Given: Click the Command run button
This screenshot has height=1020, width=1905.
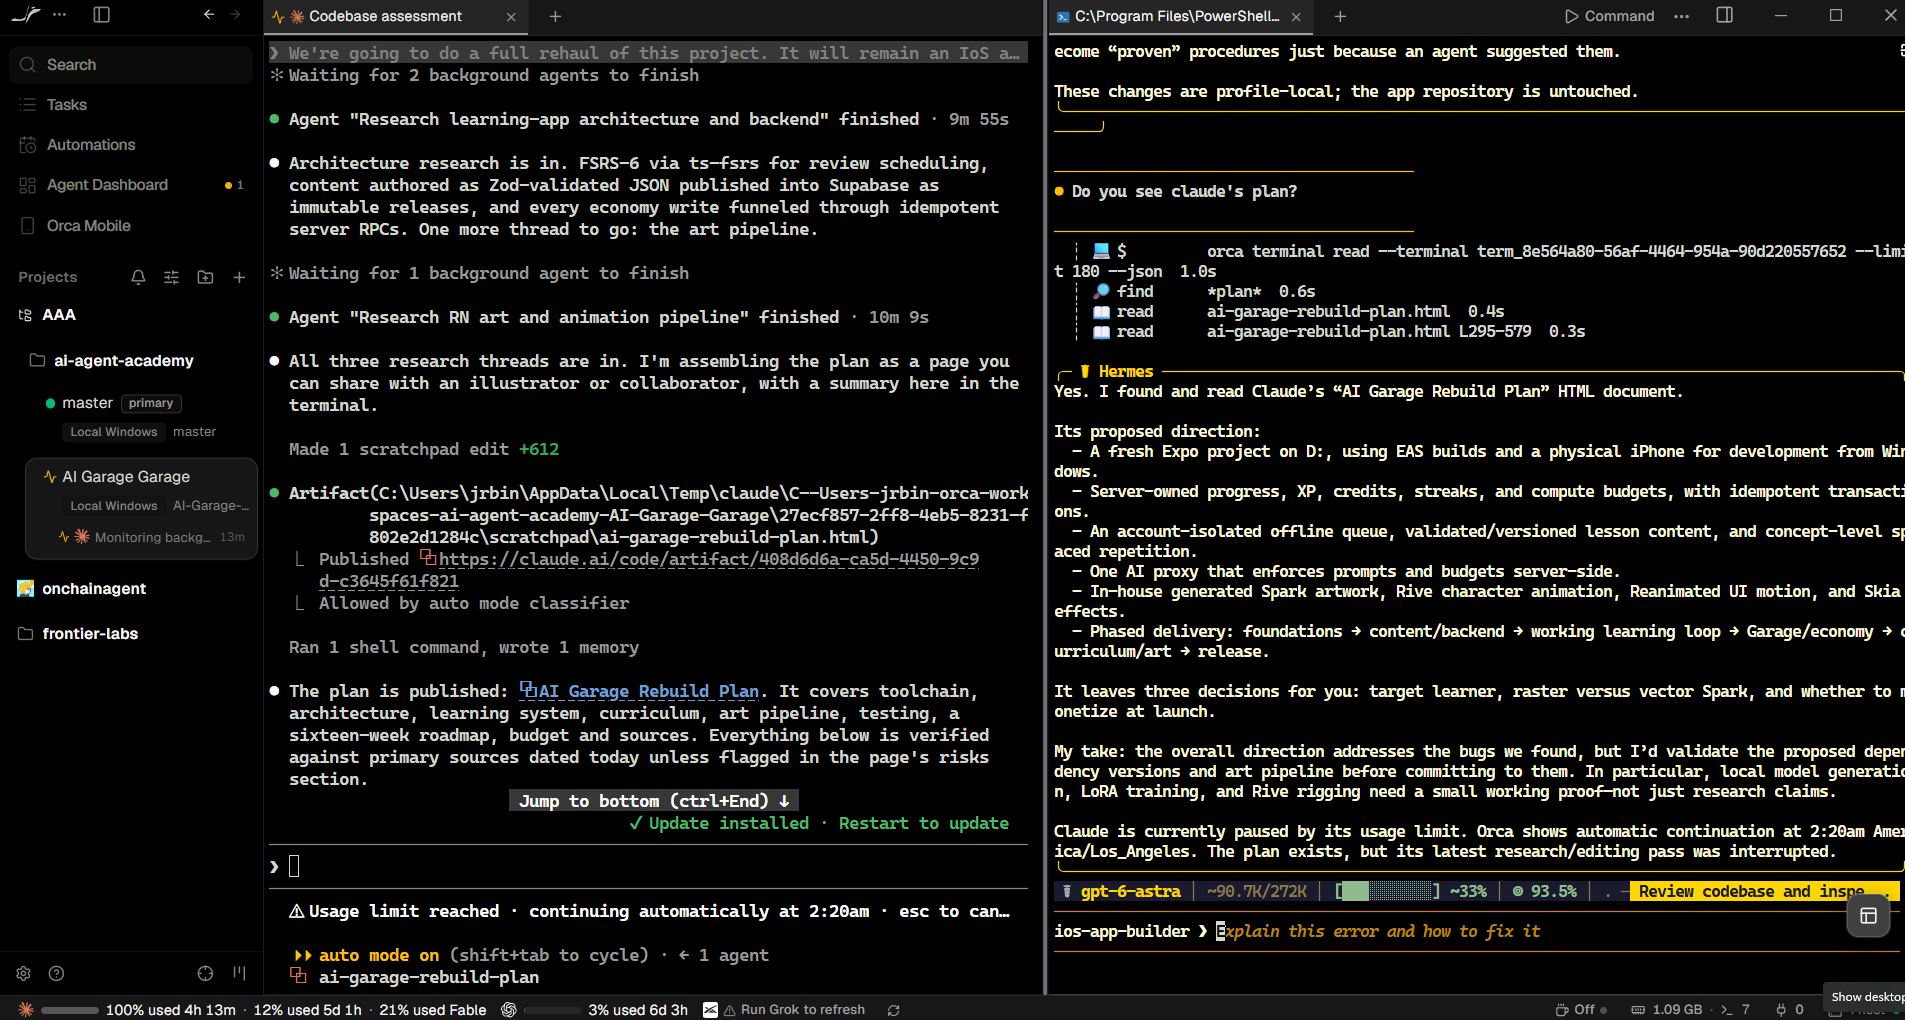Looking at the screenshot, I should point(1609,16).
